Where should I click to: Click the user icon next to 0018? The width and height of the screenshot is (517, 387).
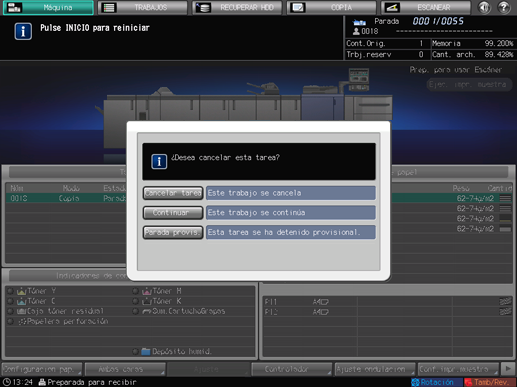356,31
